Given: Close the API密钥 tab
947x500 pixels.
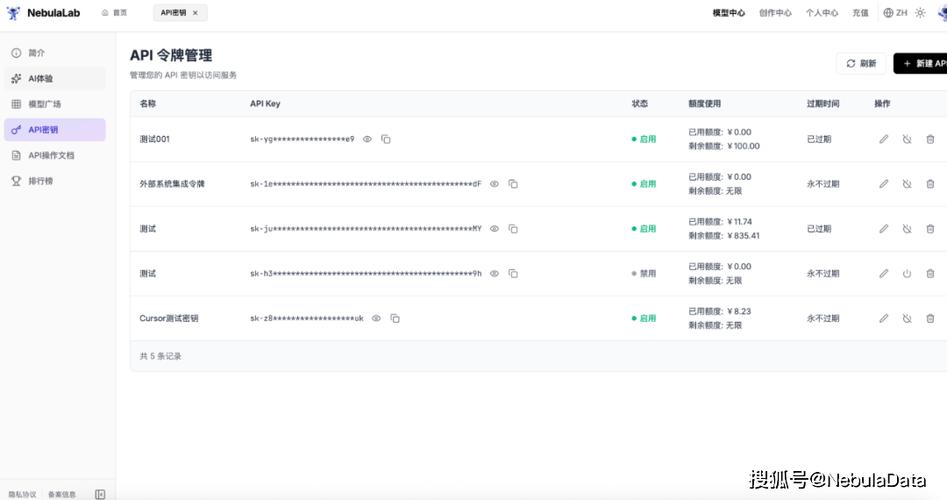Looking at the screenshot, I should (x=195, y=13).
